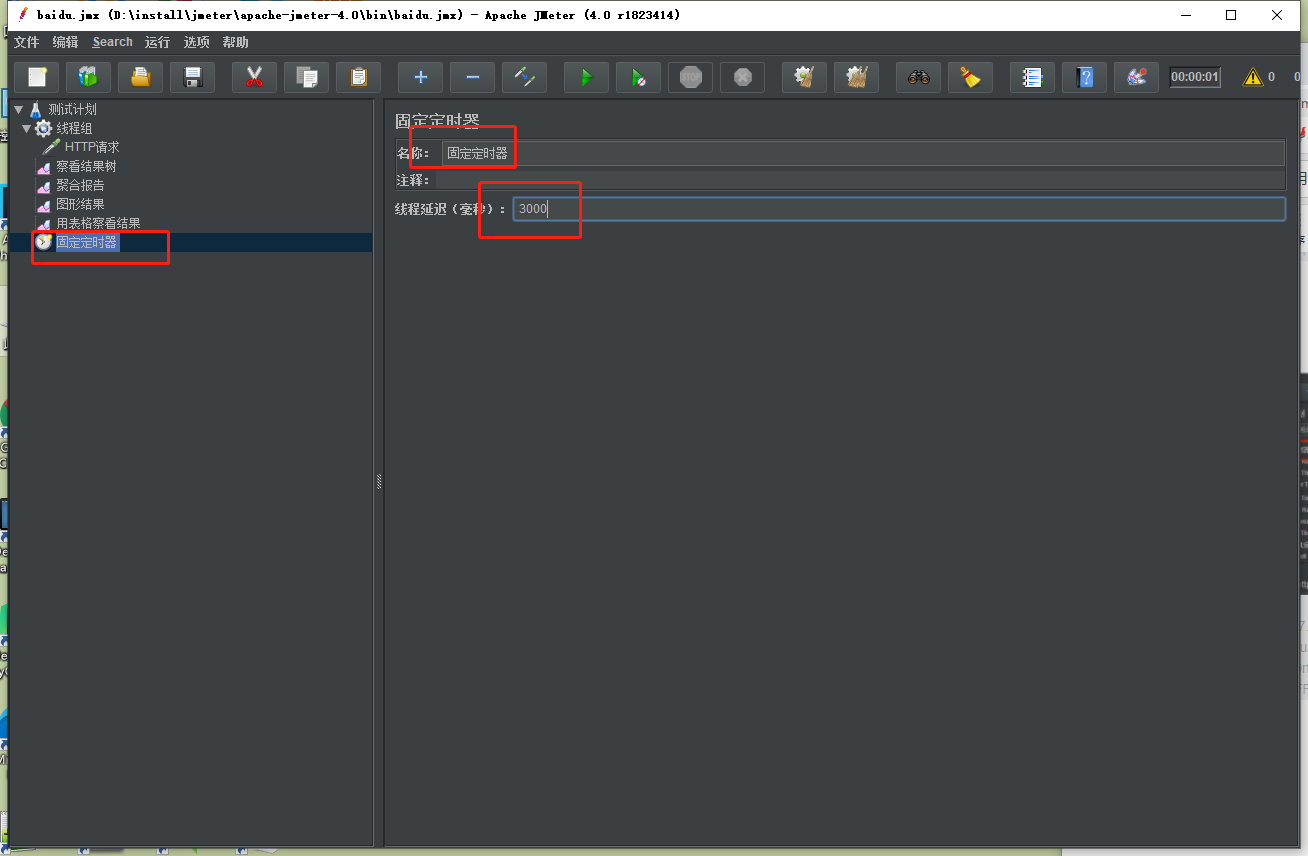This screenshot has height=856, width=1308.
Task: Open the 运行 menu
Action: tap(157, 42)
